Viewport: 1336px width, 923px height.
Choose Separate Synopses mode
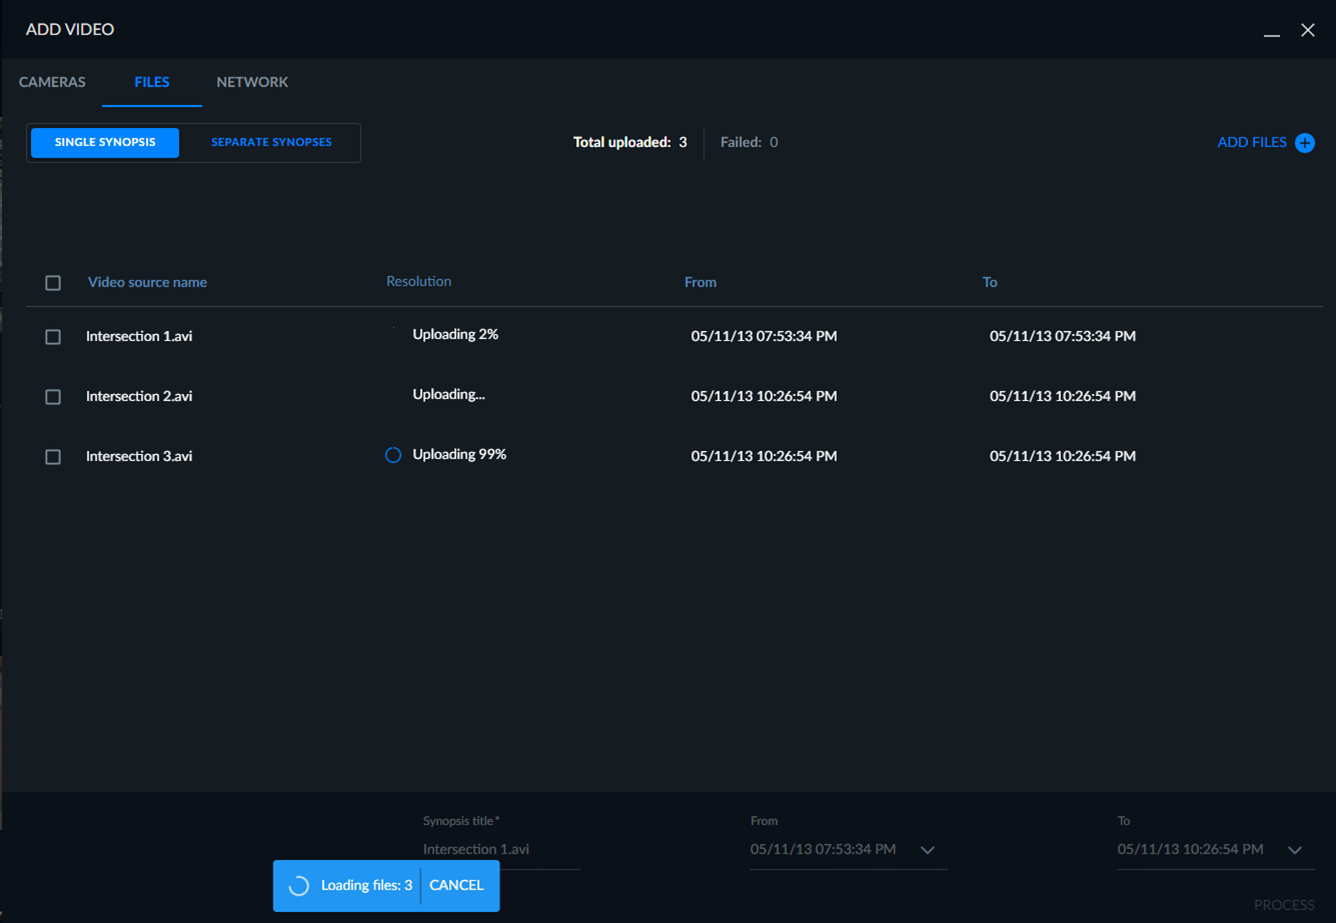pos(271,142)
